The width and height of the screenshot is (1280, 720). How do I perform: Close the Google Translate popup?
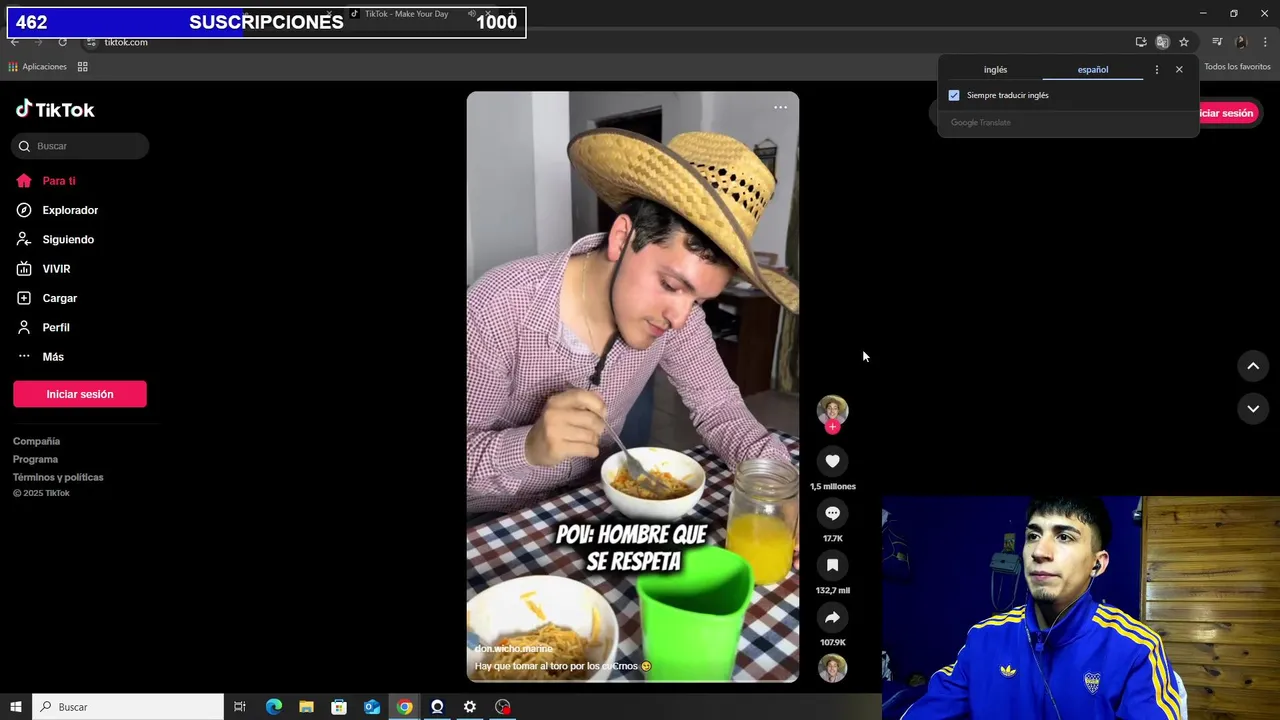(x=1179, y=70)
